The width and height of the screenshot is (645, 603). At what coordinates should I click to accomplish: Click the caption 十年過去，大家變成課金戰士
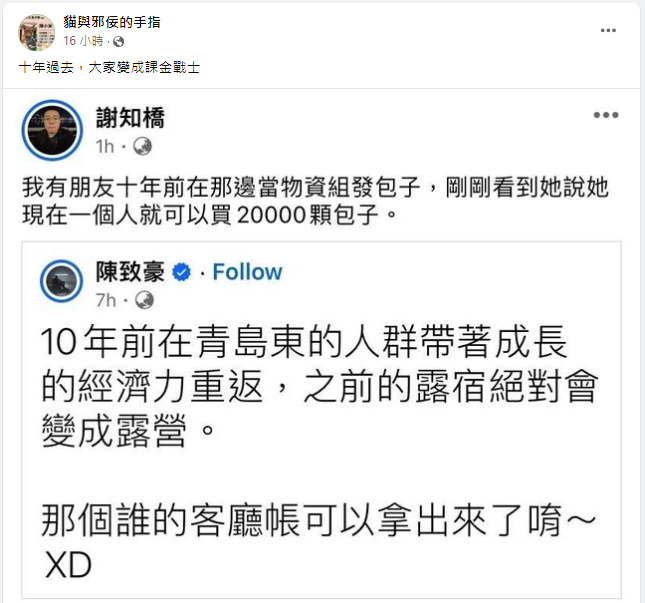[x=109, y=67]
